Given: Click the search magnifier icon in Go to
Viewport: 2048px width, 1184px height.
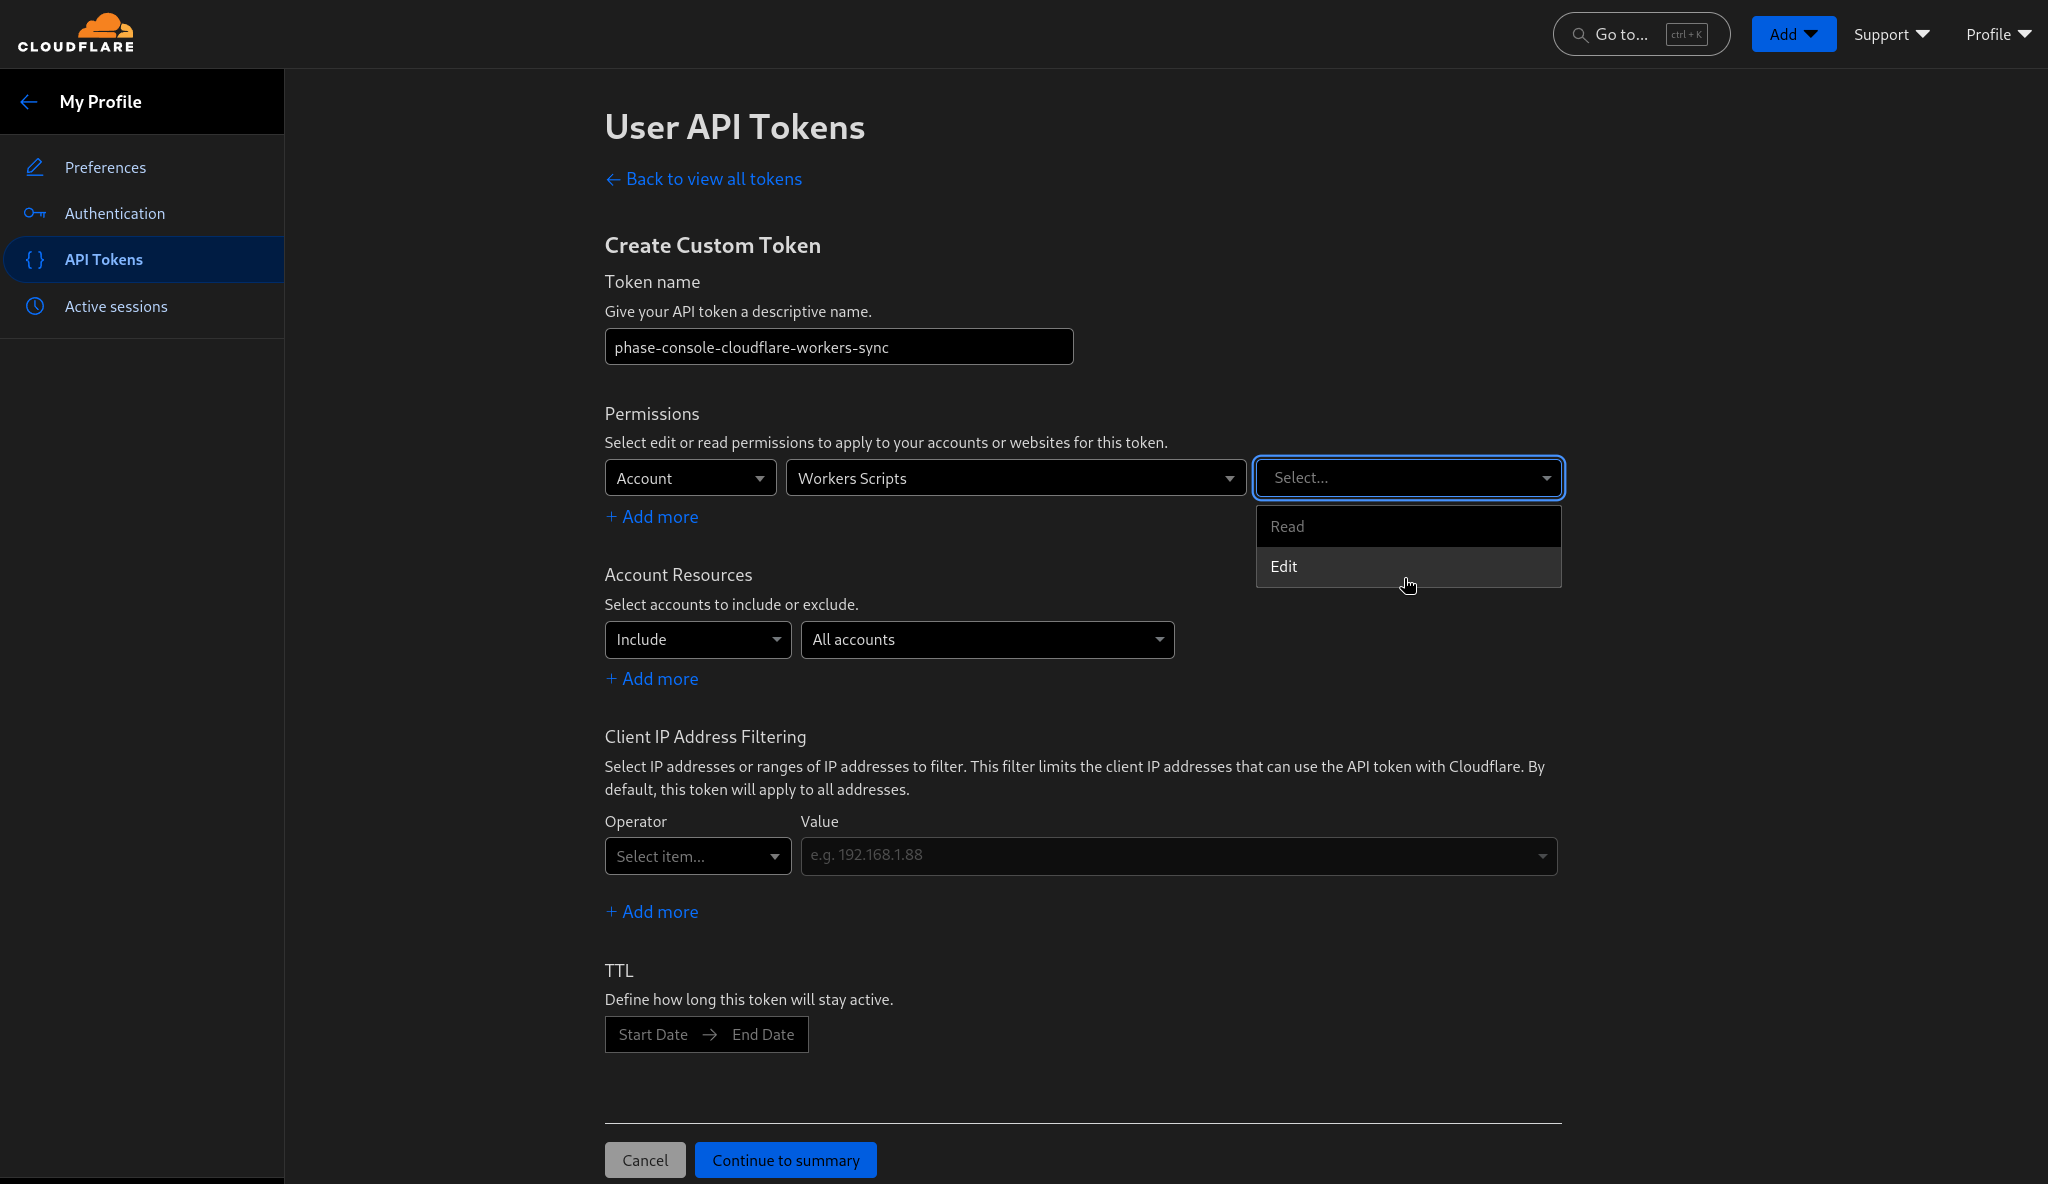Looking at the screenshot, I should pyautogui.click(x=1580, y=35).
